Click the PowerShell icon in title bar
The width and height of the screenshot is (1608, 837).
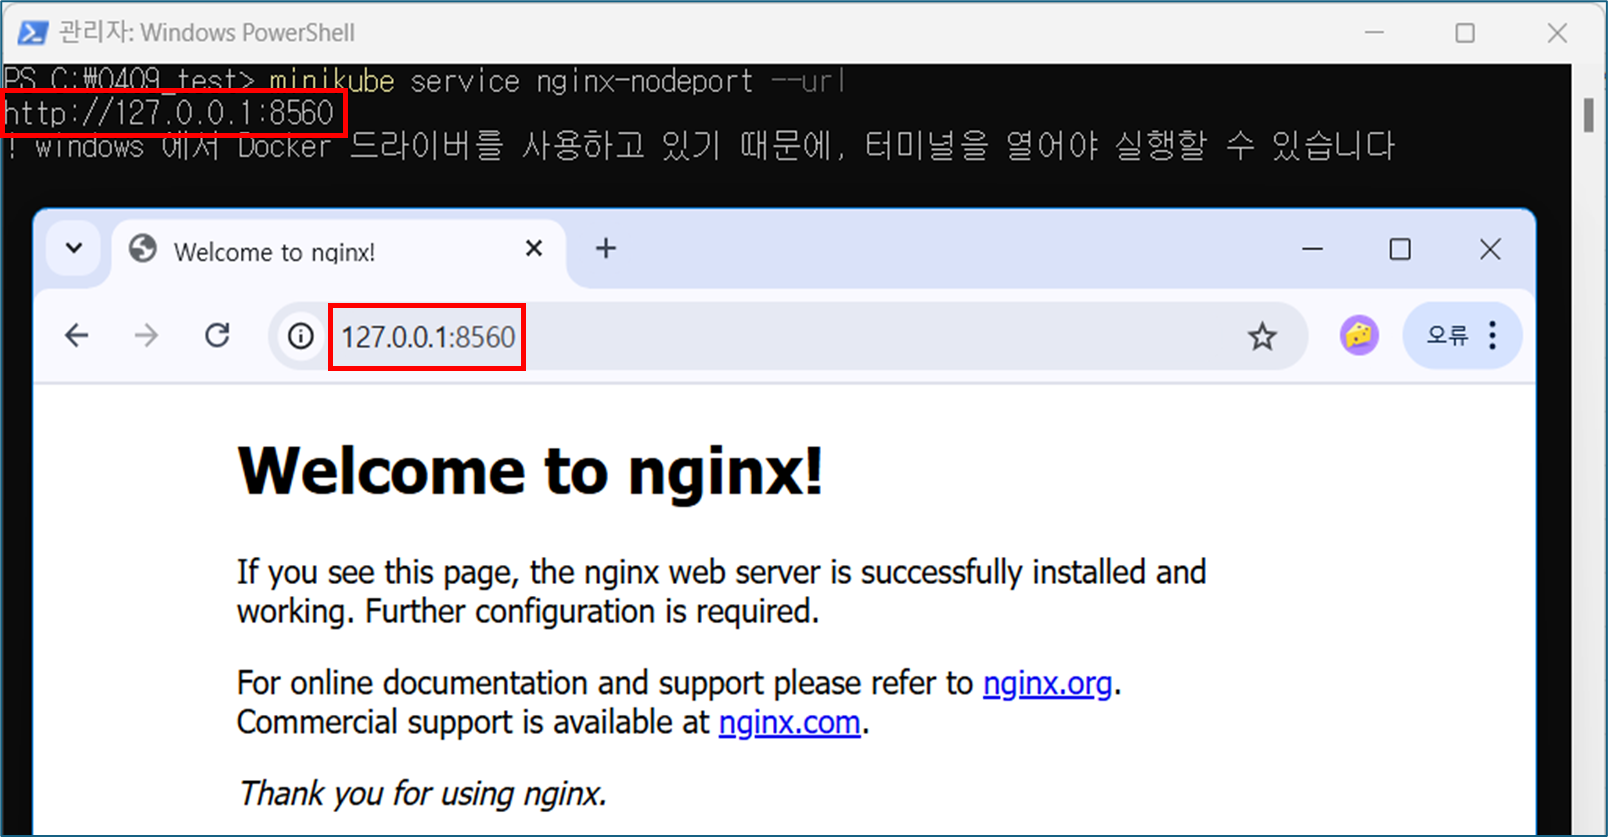33,33
